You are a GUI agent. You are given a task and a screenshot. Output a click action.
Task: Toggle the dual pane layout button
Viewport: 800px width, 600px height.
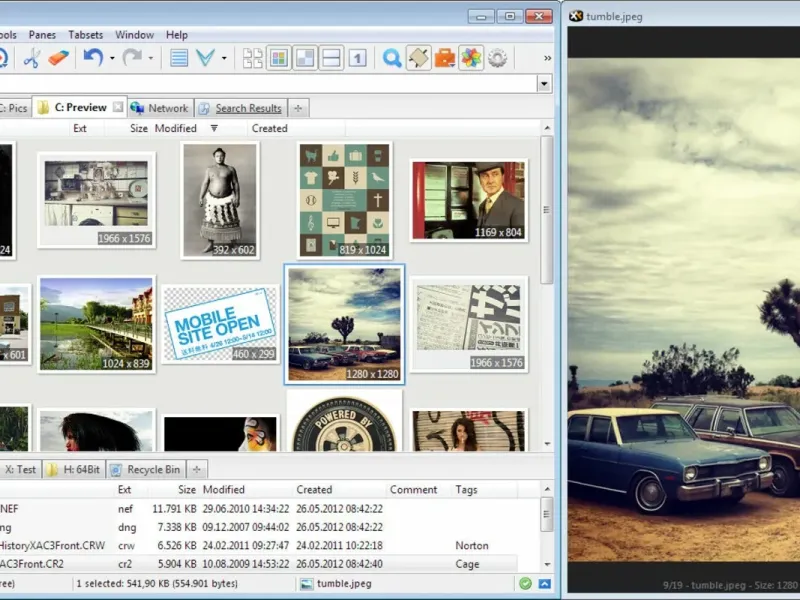[x=331, y=58]
